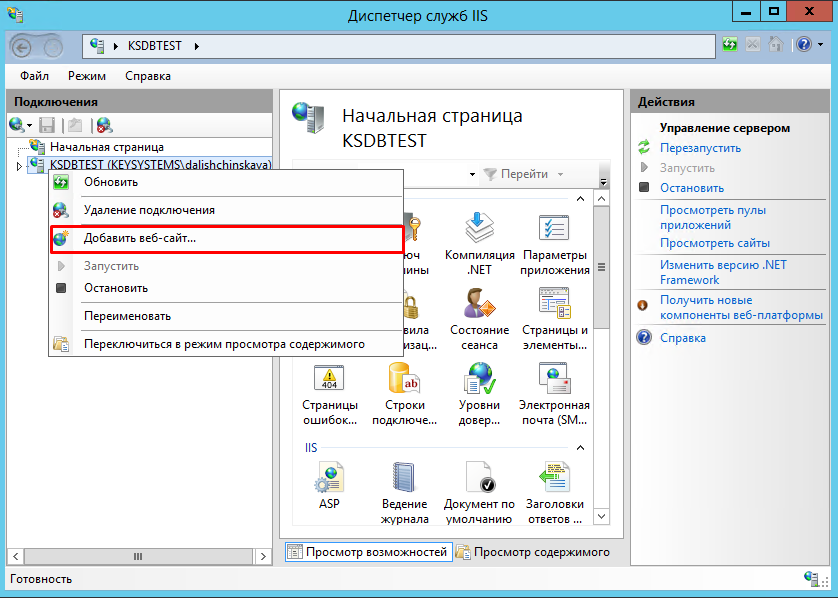Screen dimensions: 838x598
Task: Choose Удаление подключения from context menu
Action: [226, 210]
